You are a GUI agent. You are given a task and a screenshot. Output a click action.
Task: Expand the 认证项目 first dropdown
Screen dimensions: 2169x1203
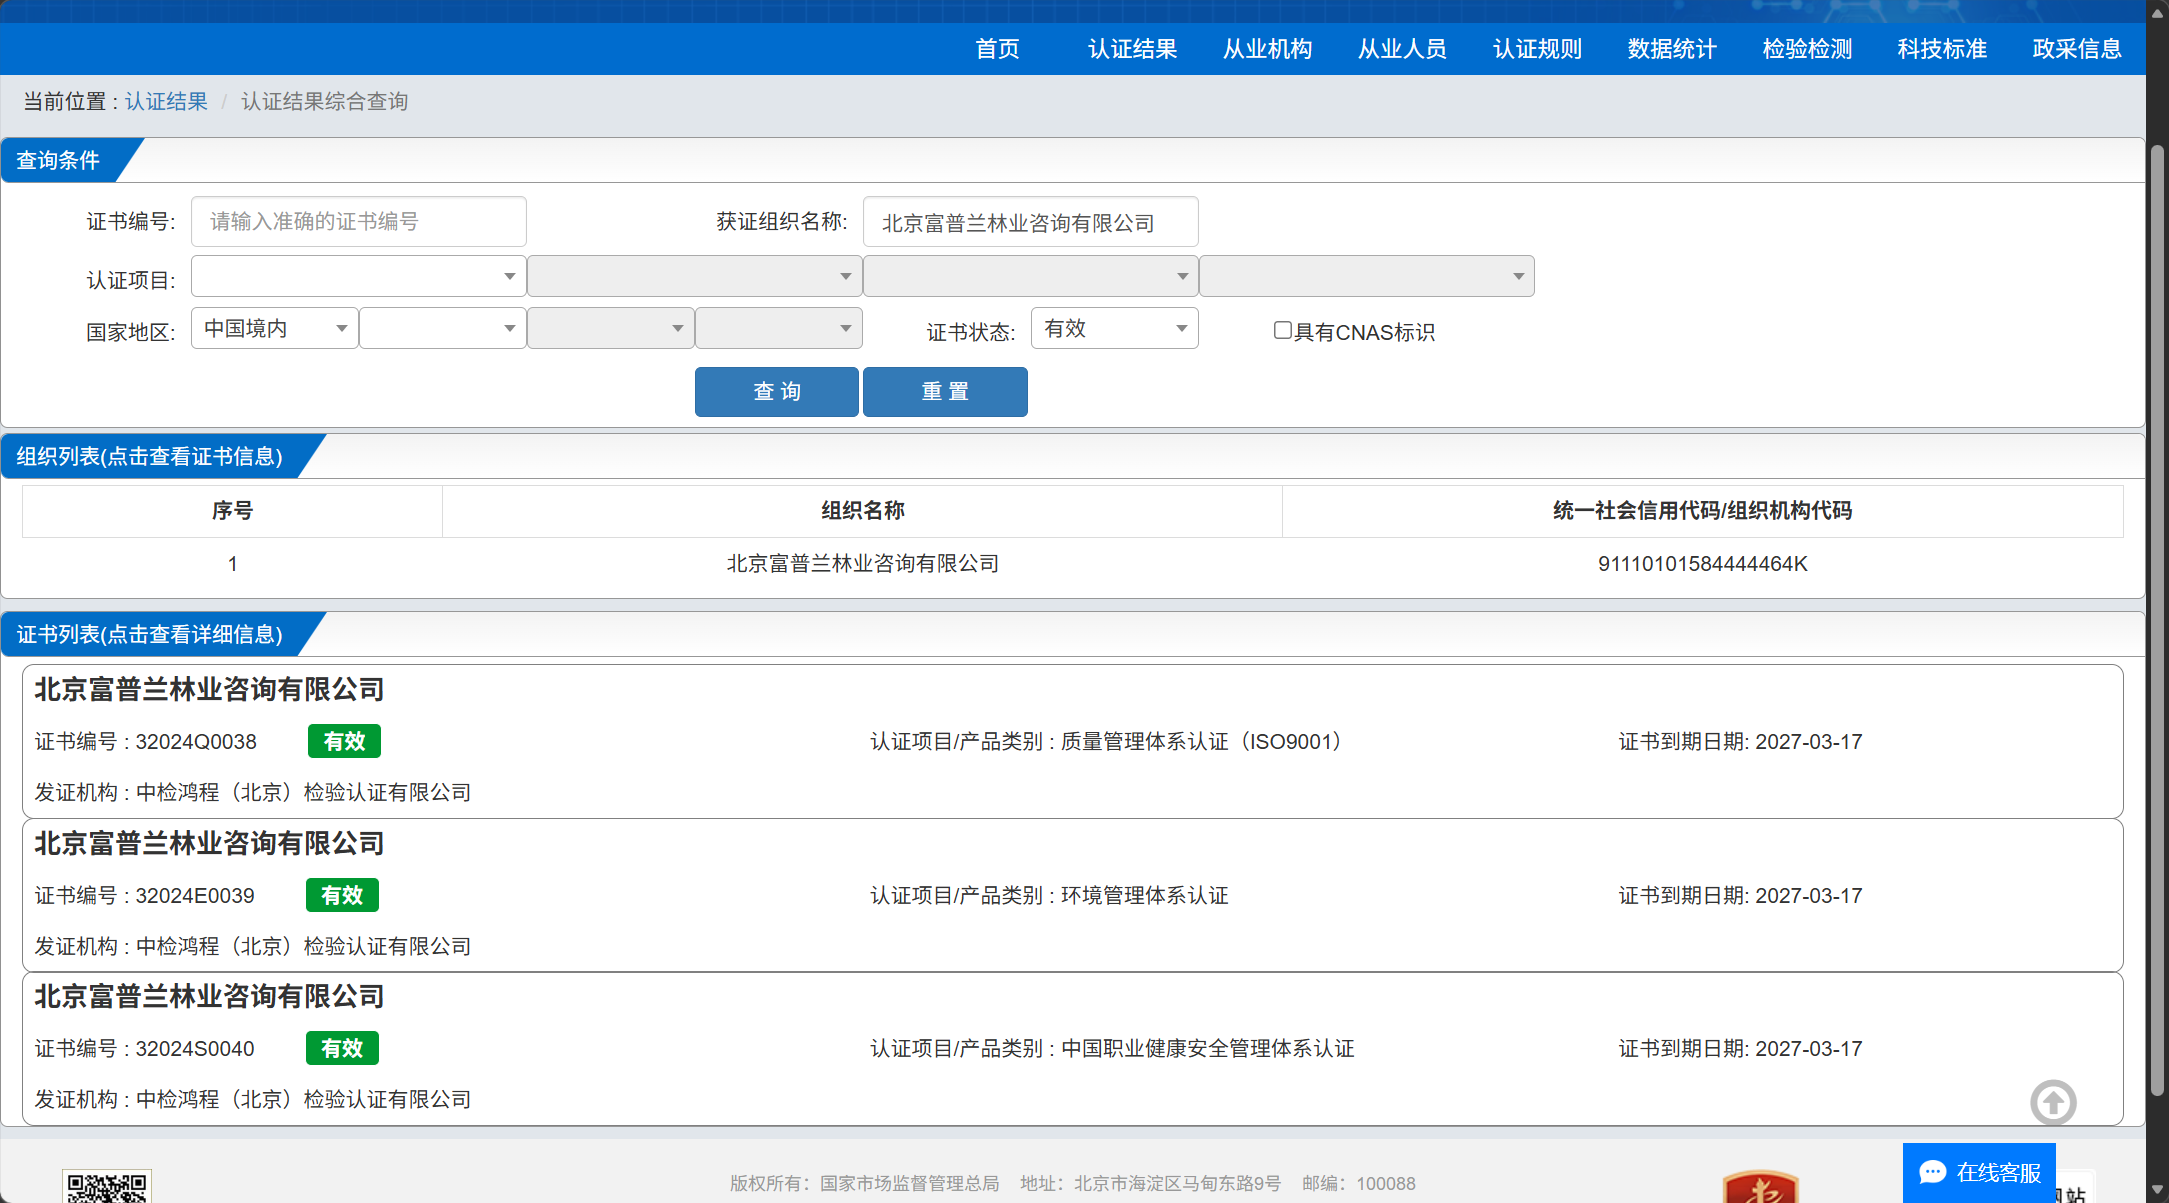(x=358, y=276)
